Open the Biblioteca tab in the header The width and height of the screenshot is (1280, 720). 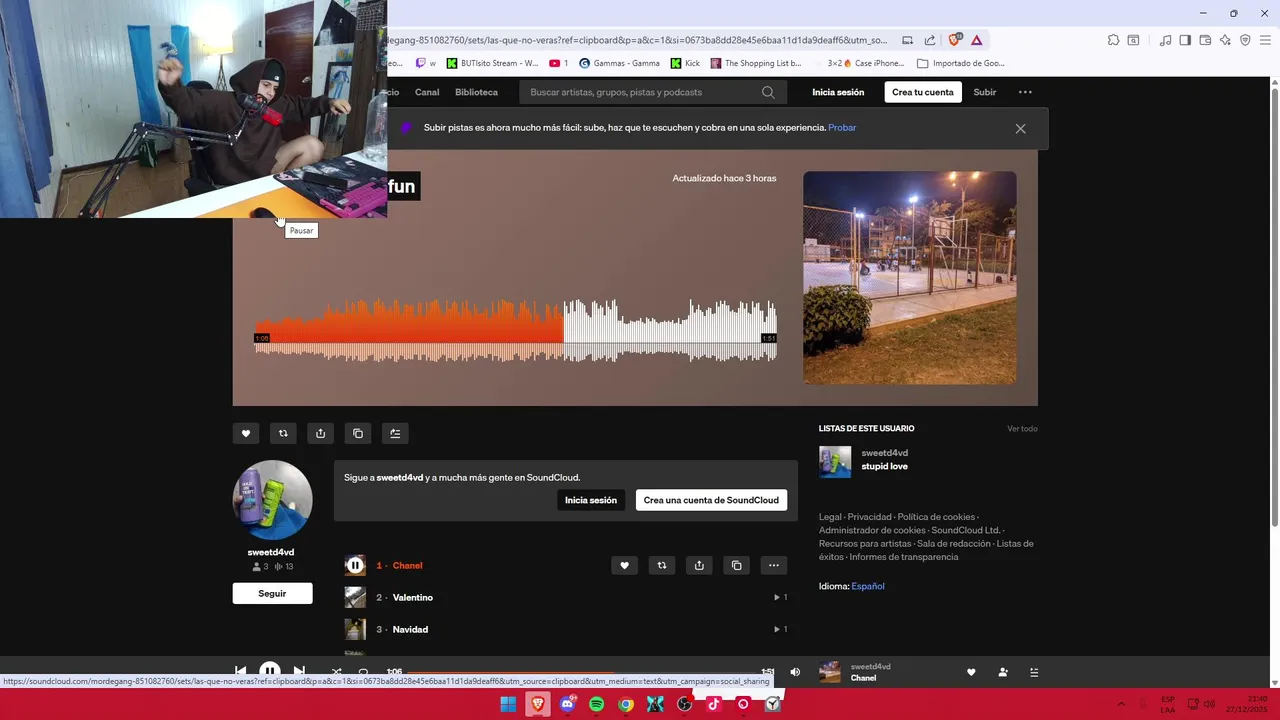(x=476, y=92)
